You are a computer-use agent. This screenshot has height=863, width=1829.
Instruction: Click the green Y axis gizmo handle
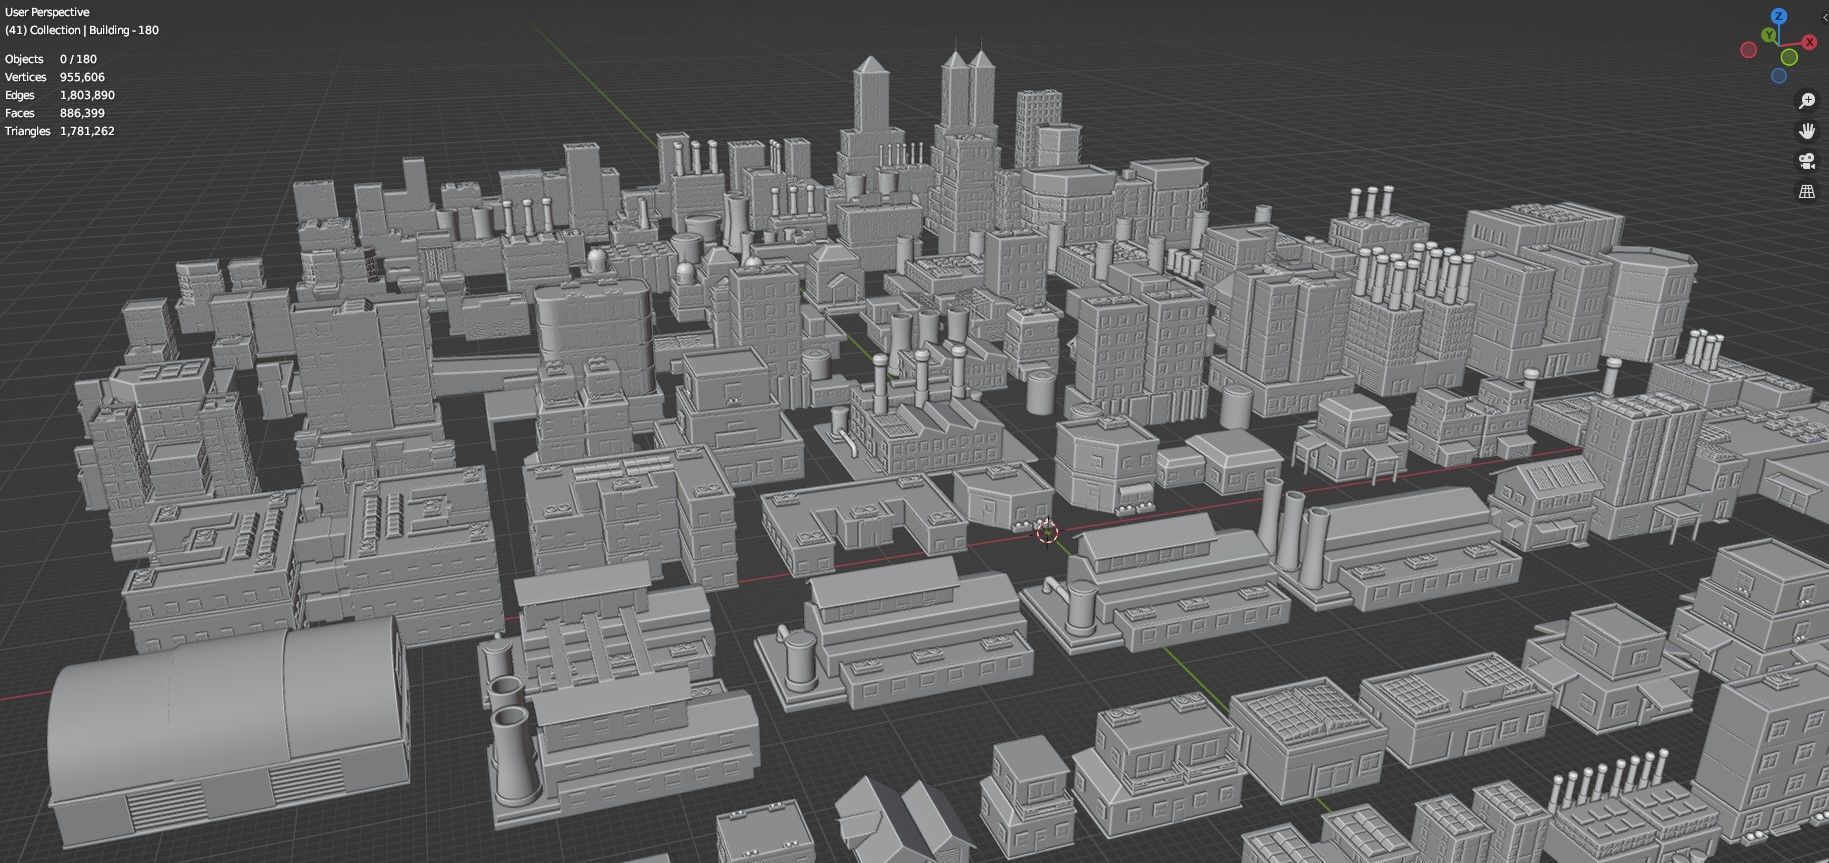(x=1769, y=35)
